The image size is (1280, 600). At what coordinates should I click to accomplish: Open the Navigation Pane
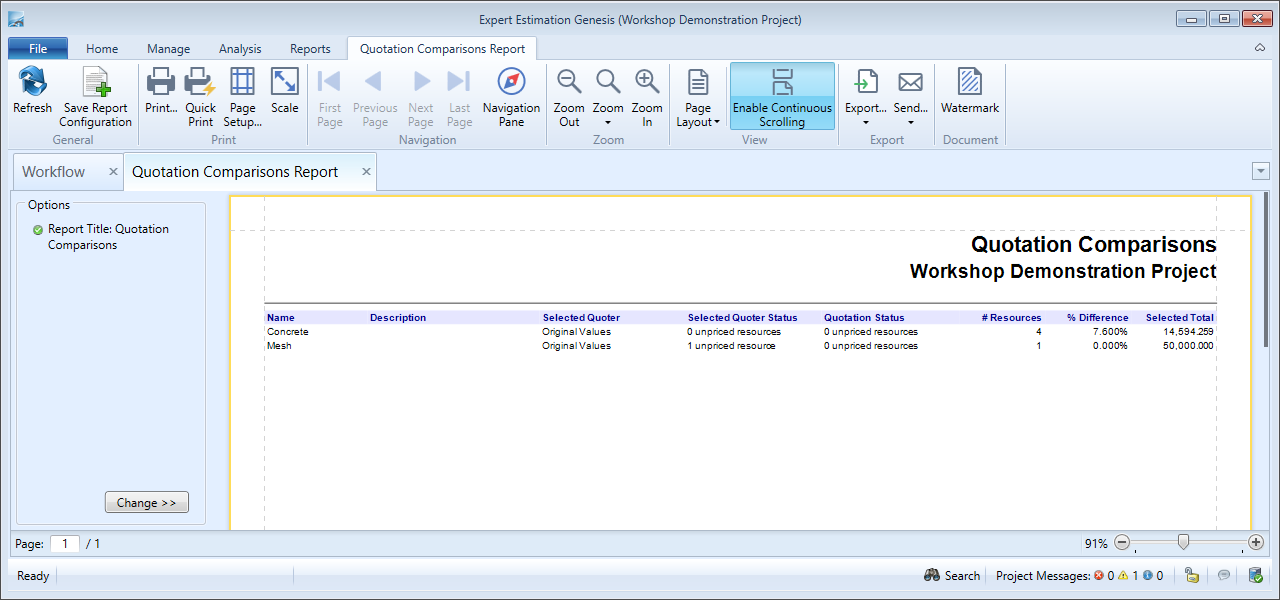pos(511,97)
